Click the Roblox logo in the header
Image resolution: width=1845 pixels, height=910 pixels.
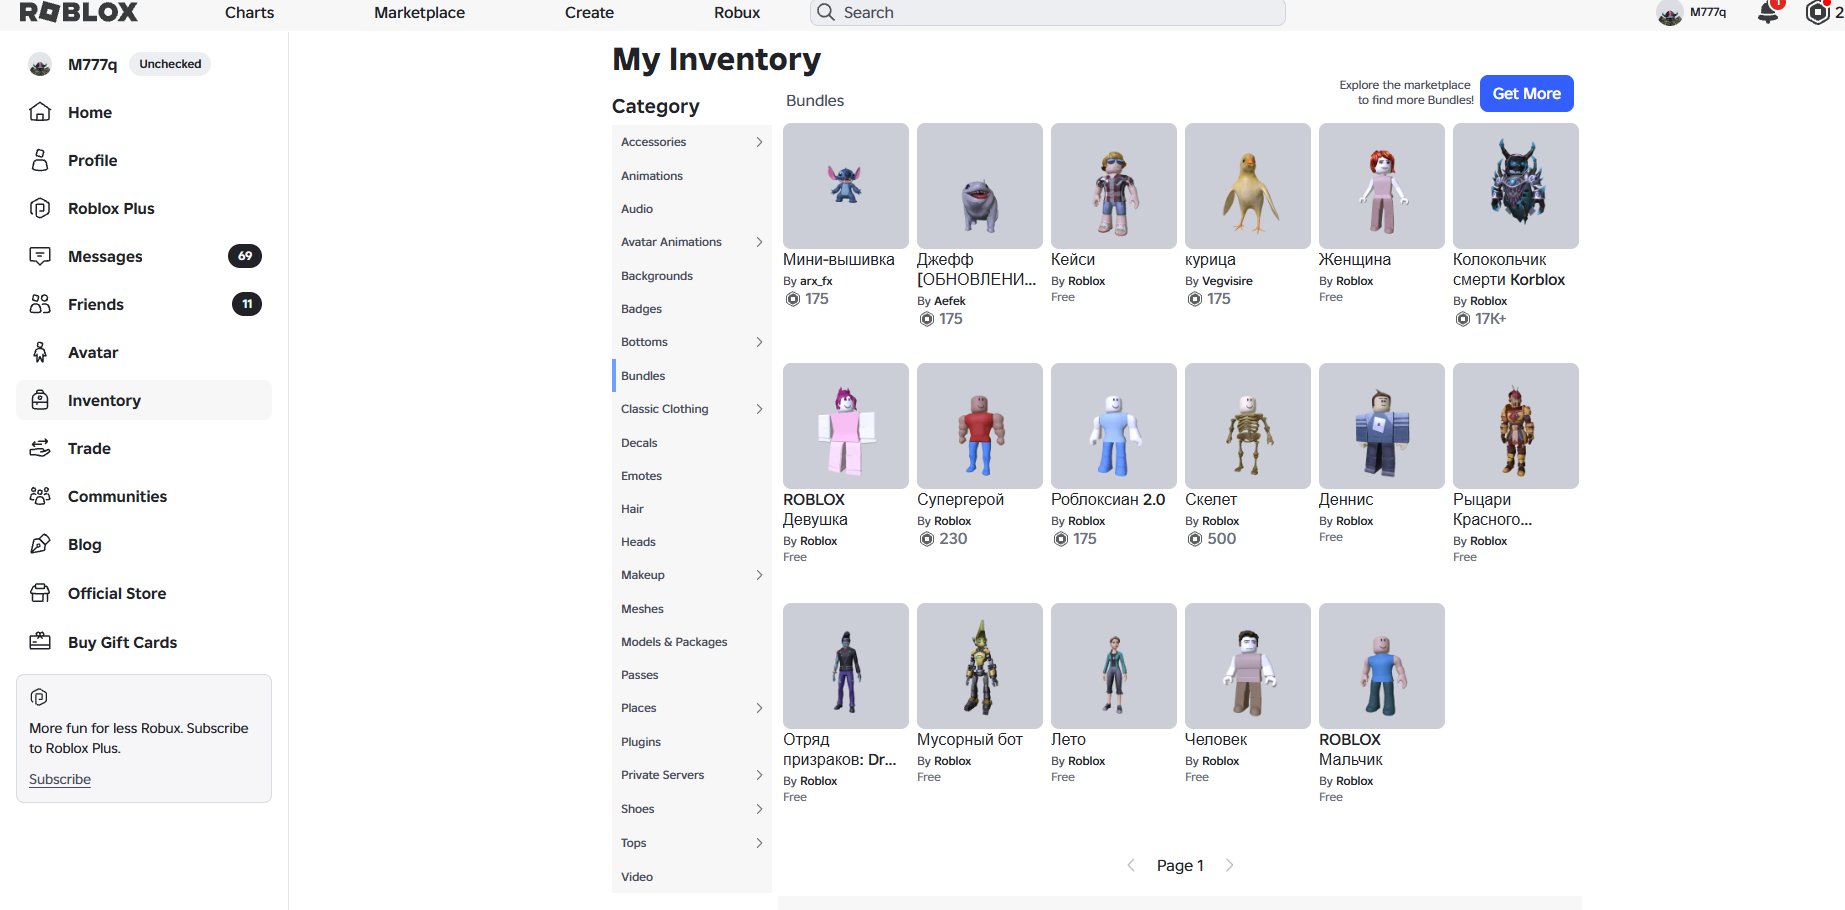(79, 12)
